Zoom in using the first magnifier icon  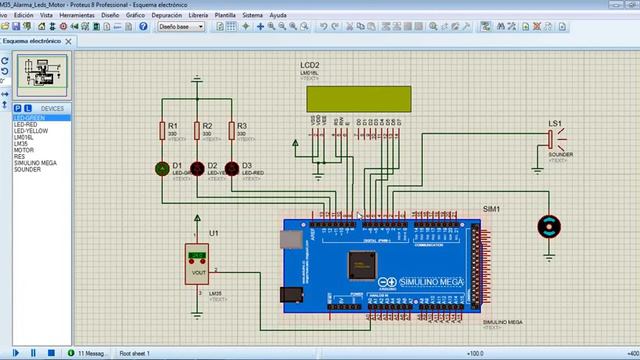pos(271,27)
